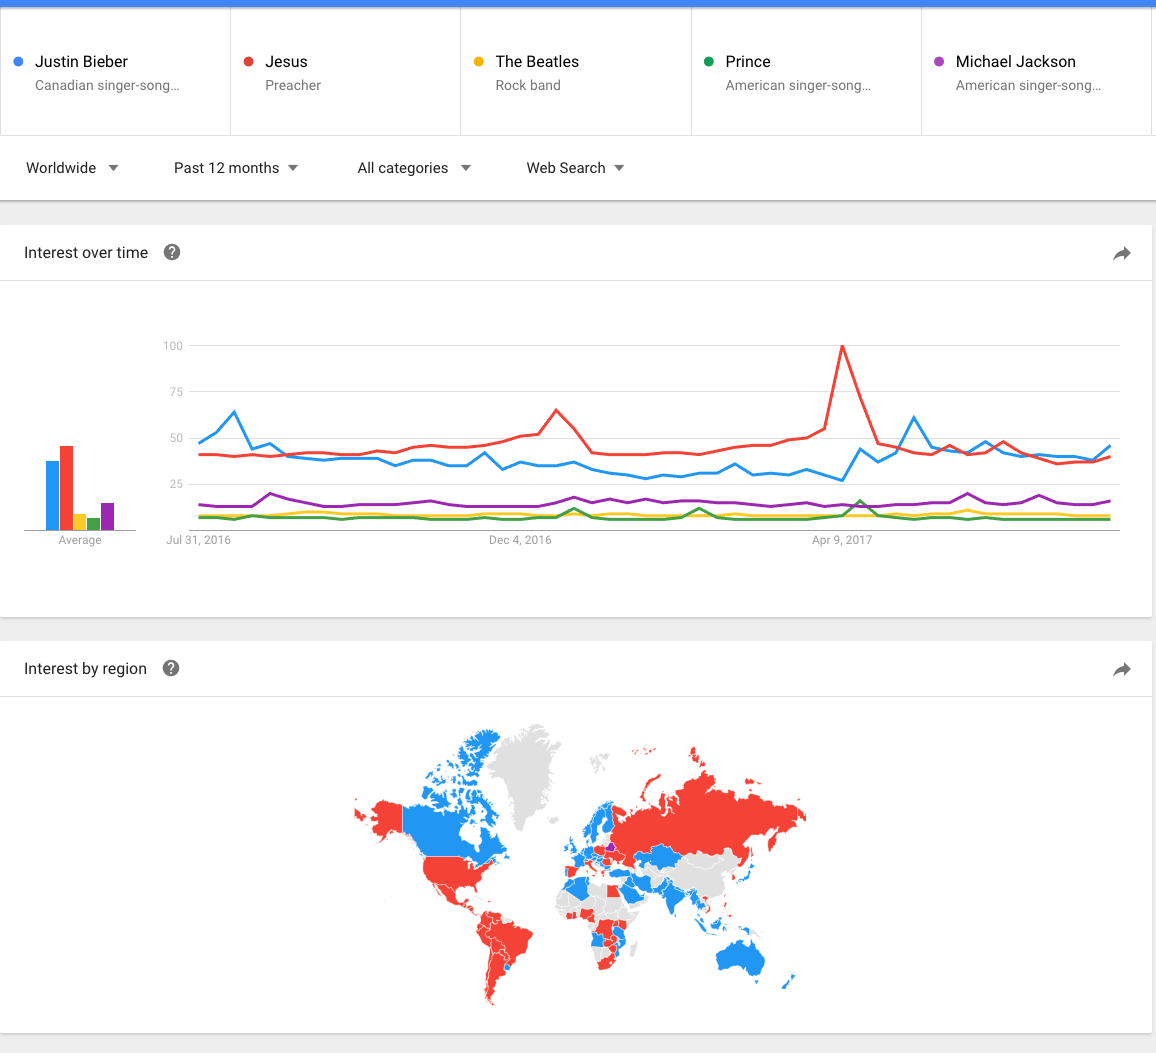Open the Past 12 months dropdown
Image resolution: width=1156 pixels, height=1053 pixels.
point(236,168)
